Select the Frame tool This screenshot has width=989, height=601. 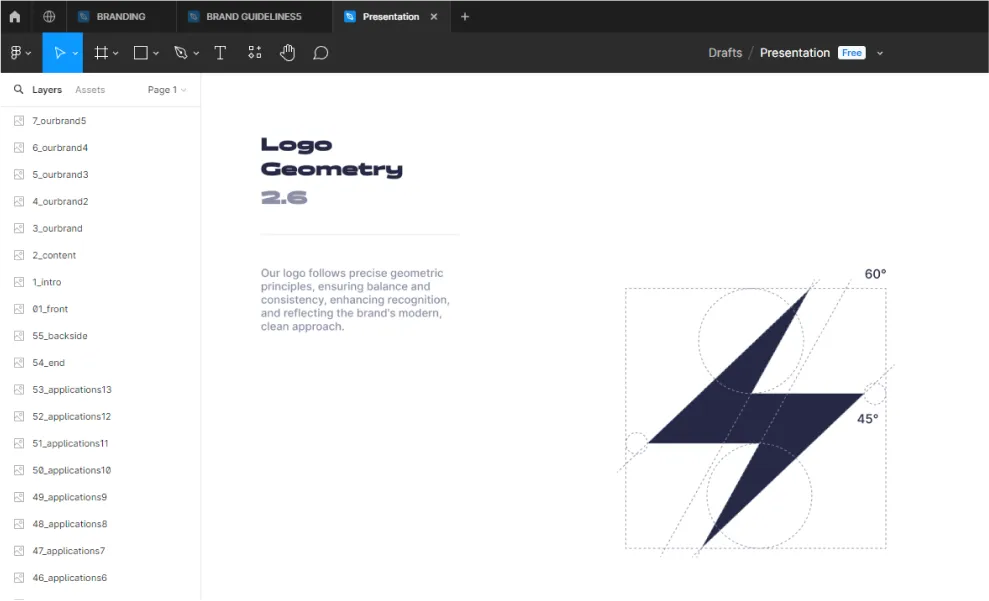click(x=101, y=53)
